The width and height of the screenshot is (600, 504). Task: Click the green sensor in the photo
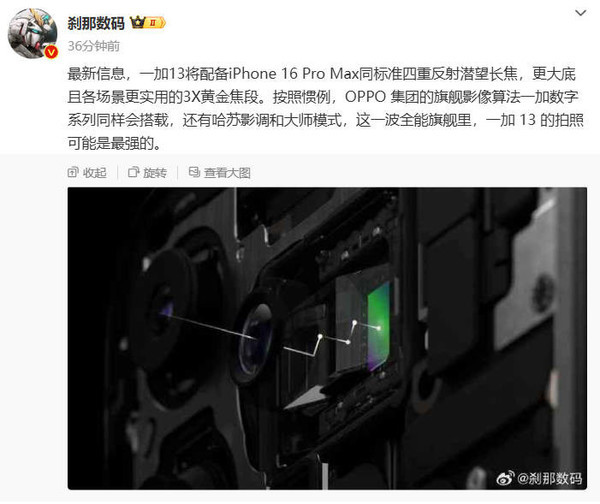pos(379,327)
